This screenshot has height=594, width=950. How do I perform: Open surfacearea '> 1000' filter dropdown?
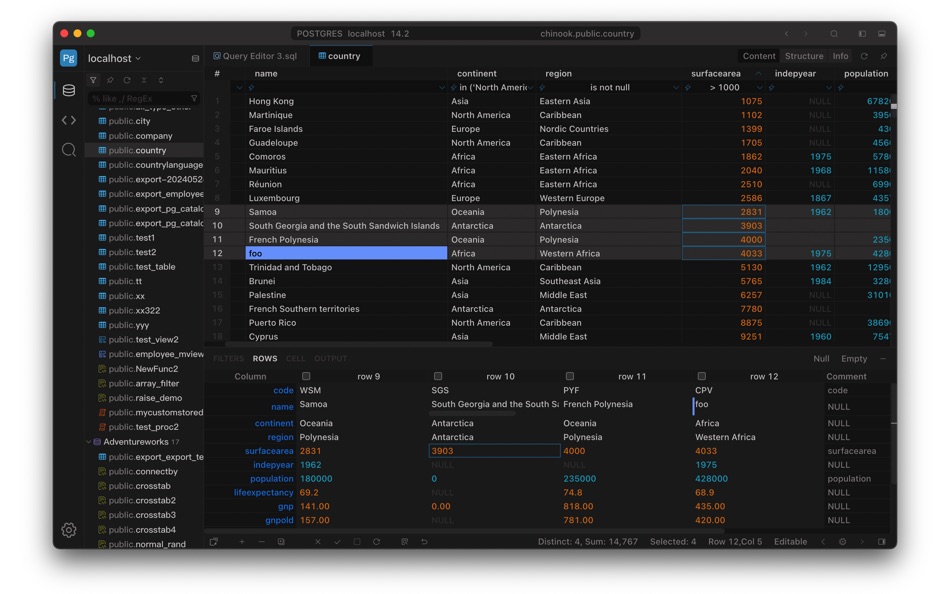[x=759, y=87]
